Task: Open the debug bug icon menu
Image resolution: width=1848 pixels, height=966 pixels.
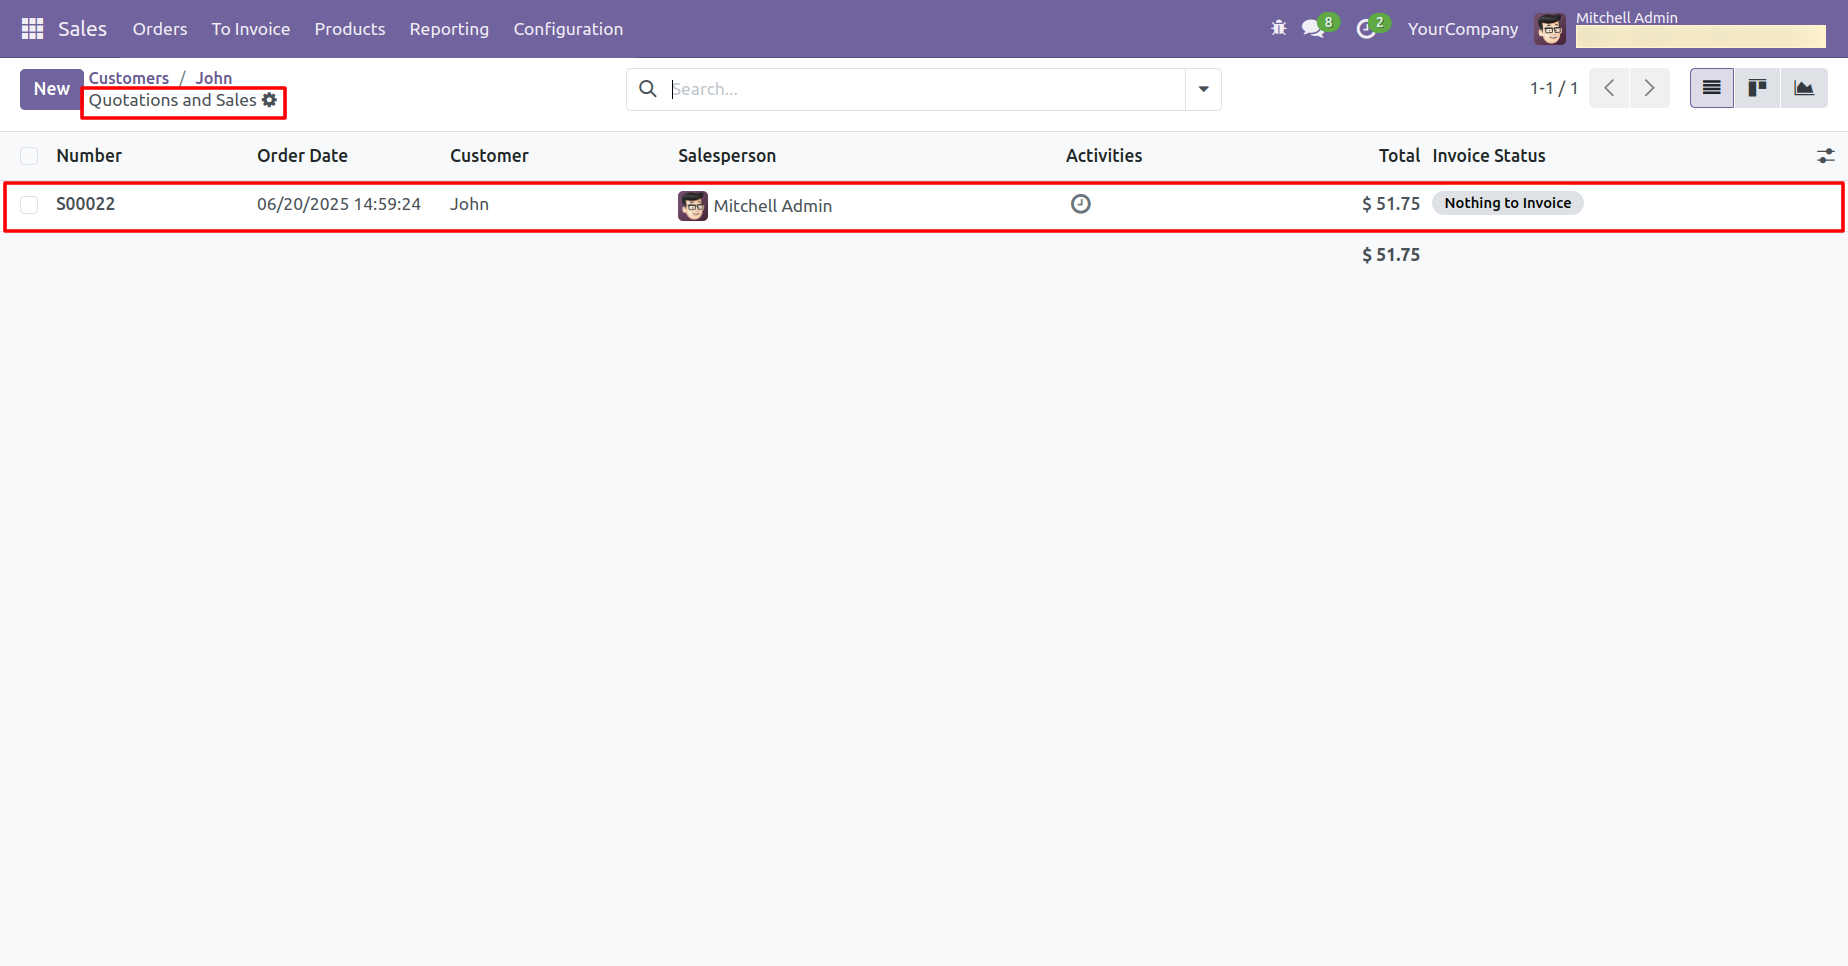Action: pos(1279,28)
